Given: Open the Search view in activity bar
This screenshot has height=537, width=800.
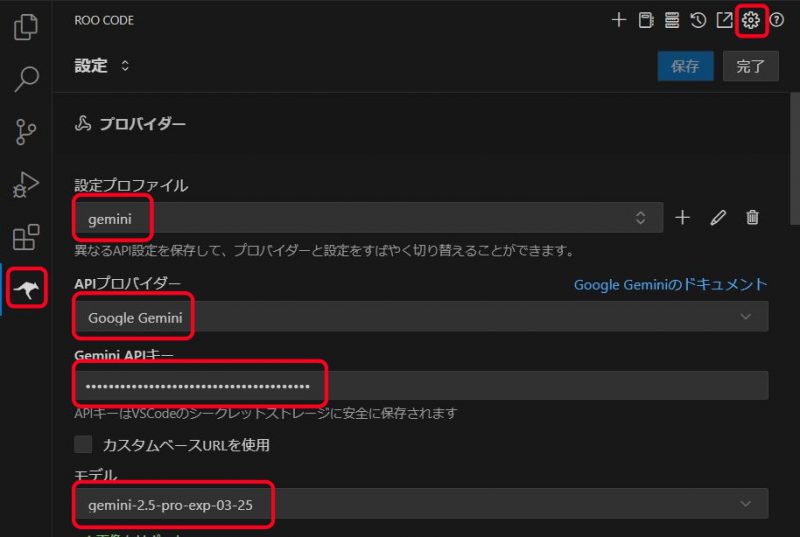Looking at the screenshot, I should click(x=26, y=79).
